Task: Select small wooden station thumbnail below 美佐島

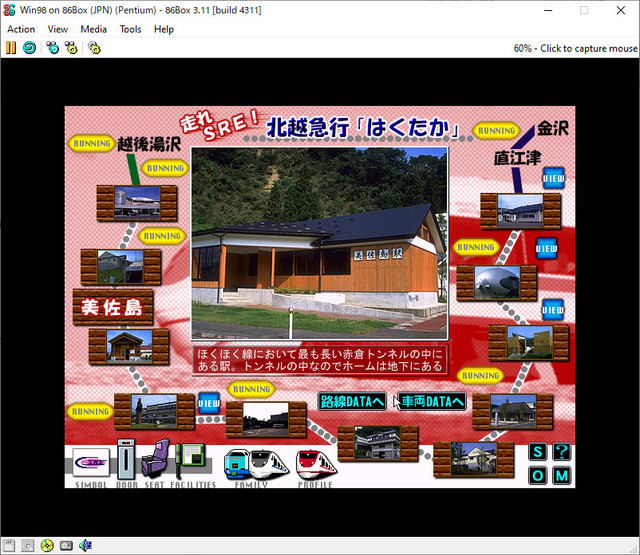Action: [129, 346]
